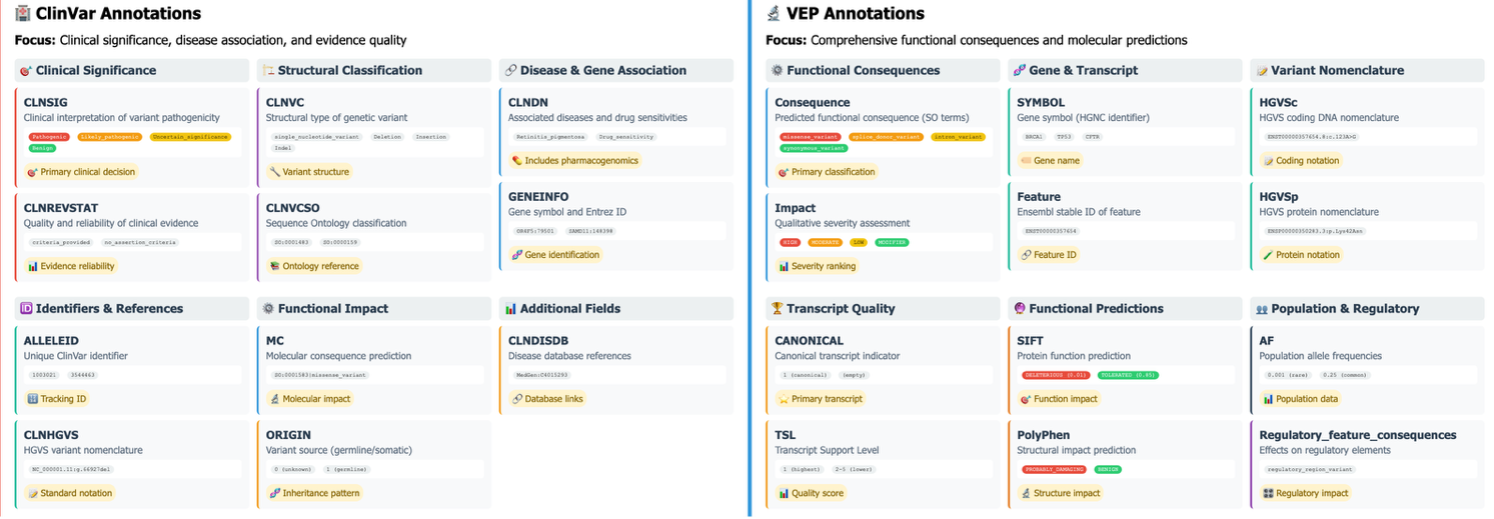The width and height of the screenshot is (1494, 519).
Task: Click the HIGH impact severity badge
Action: pyautogui.click(x=790, y=242)
